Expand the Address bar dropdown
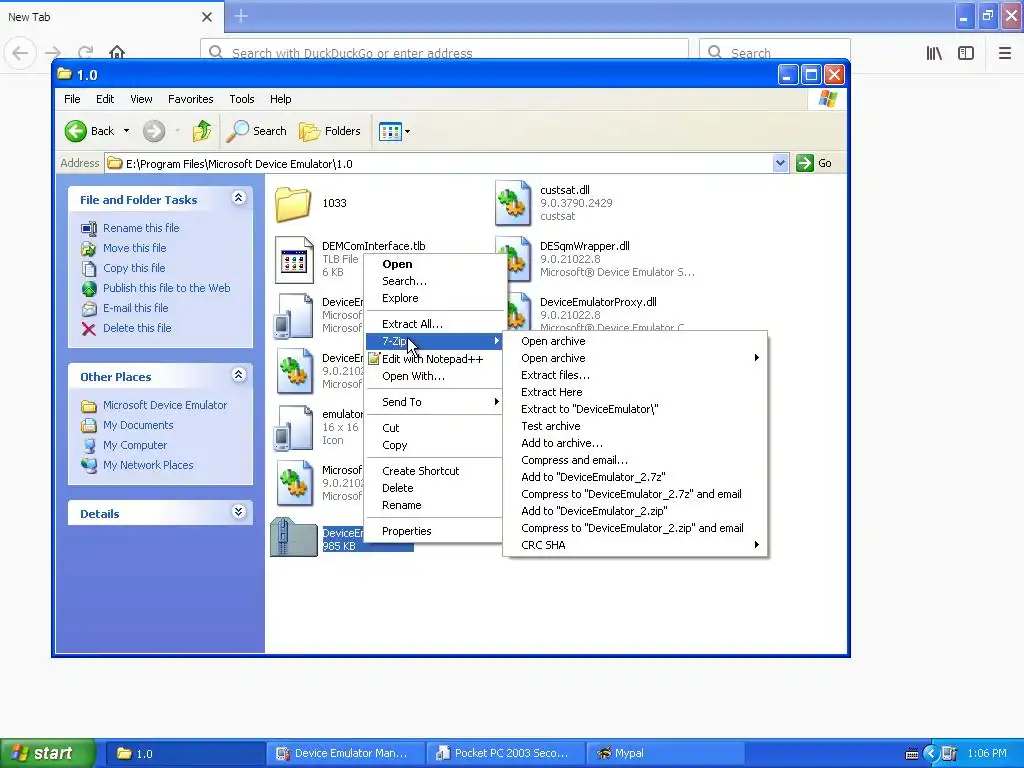The width and height of the screenshot is (1024, 768). point(780,163)
